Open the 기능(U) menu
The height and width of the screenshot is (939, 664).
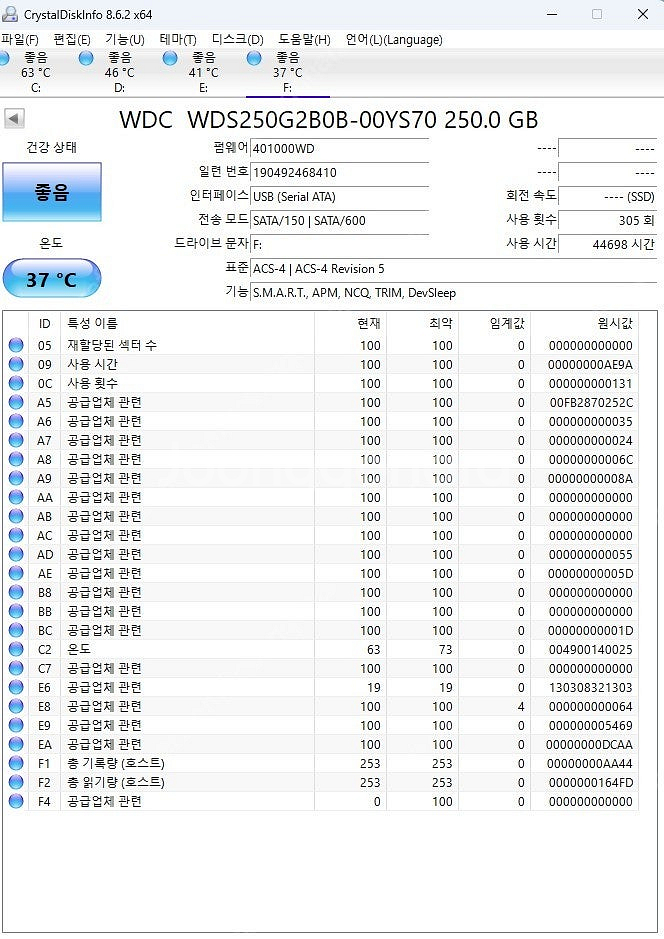[125, 40]
